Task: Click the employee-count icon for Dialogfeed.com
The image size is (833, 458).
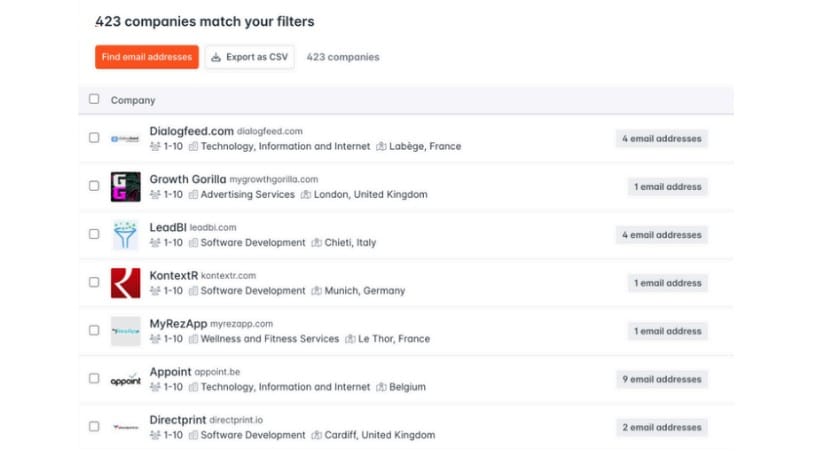Action: [155, 146]
